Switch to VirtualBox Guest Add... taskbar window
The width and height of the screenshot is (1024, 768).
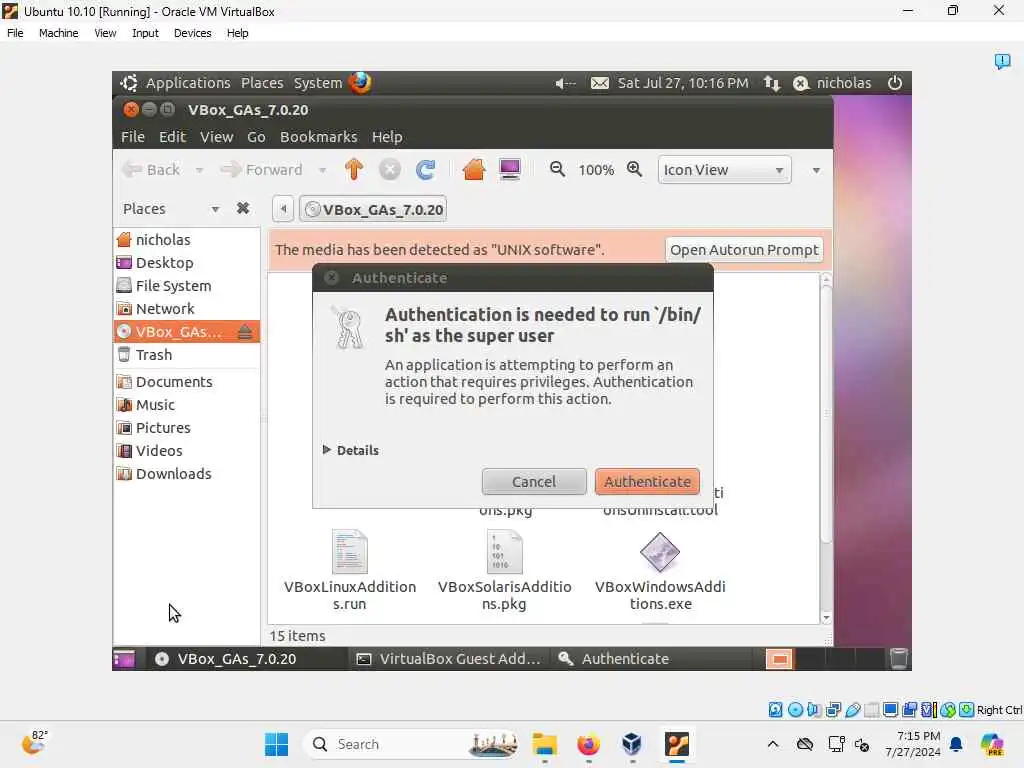coord(449,659)
